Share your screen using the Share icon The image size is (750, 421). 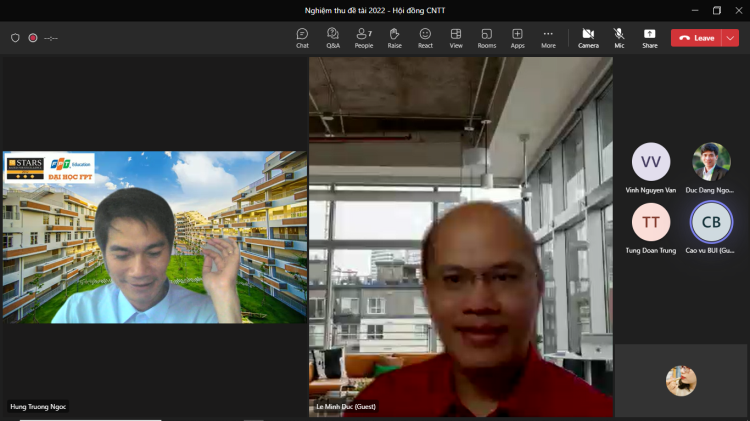(650, 38)
